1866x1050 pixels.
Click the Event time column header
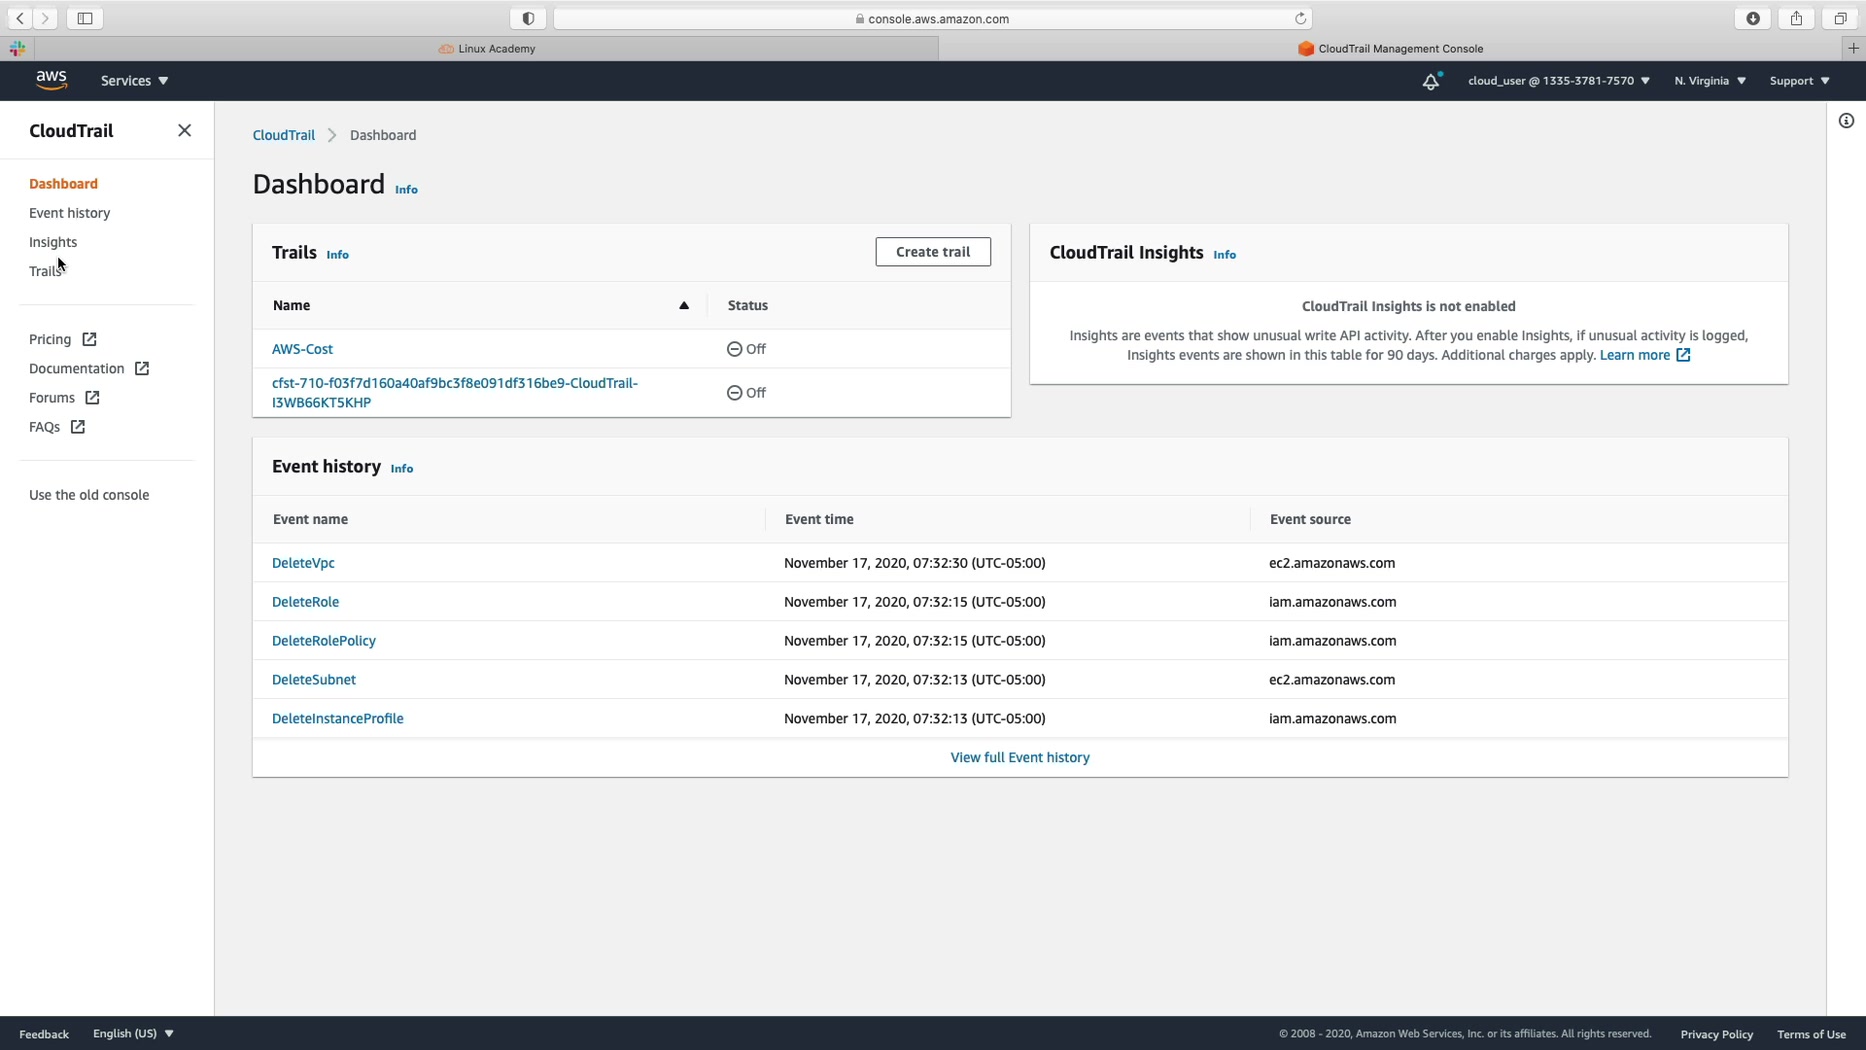(819, 520)
